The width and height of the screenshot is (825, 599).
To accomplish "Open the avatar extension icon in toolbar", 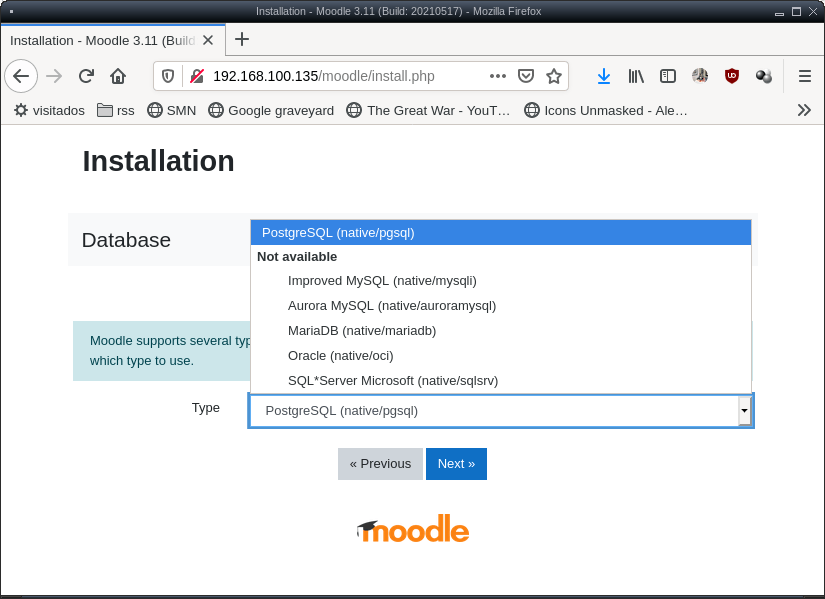I will (x=700, y=76).
